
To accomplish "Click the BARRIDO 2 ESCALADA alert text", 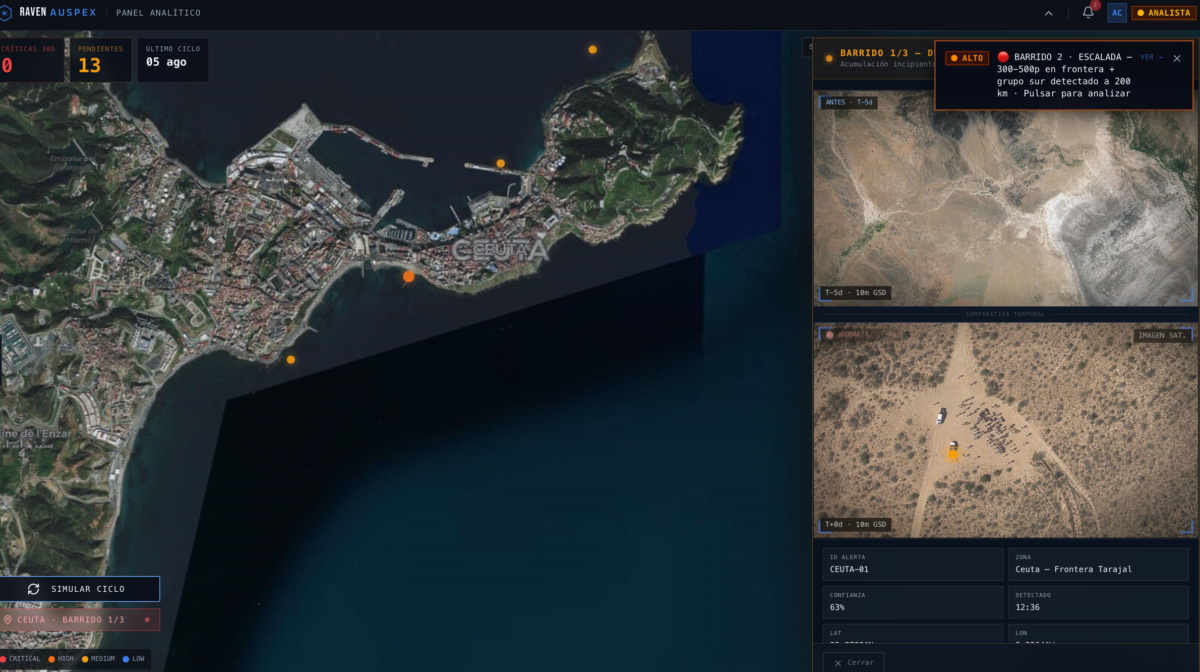I will (1064, 75).
